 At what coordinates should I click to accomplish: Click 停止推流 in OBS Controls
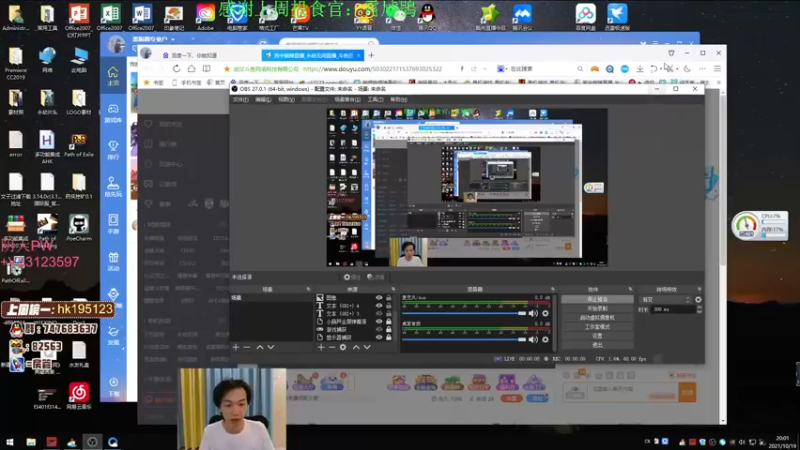pyautogui.click(x=597, y=299)
